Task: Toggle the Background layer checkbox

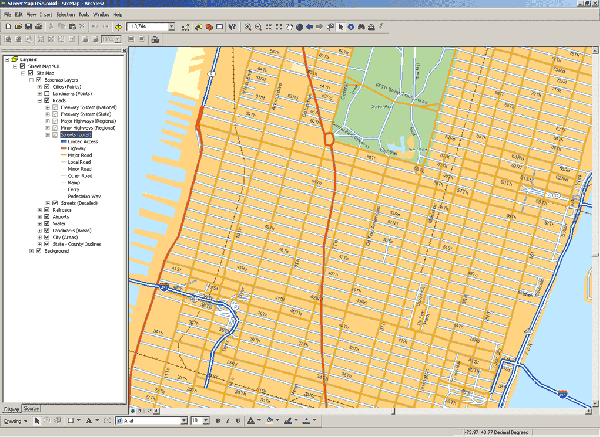Action: point(38,251)
